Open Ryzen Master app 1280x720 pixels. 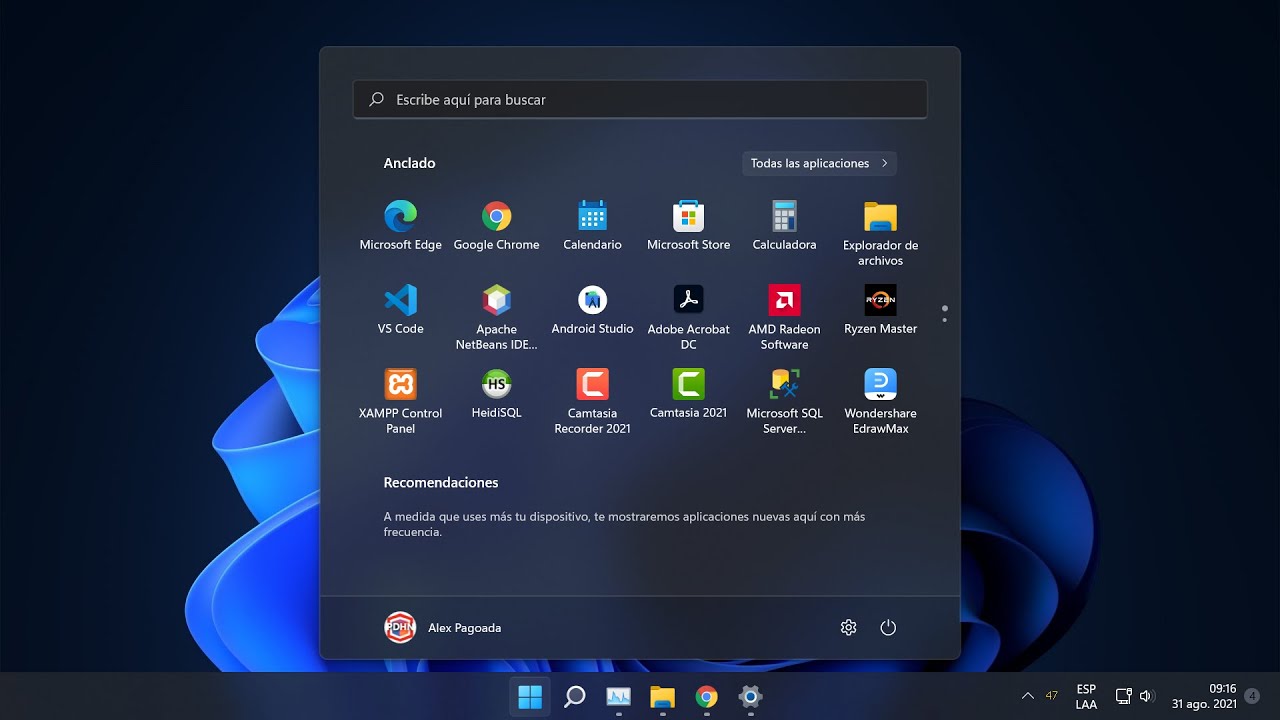point(880,310)
